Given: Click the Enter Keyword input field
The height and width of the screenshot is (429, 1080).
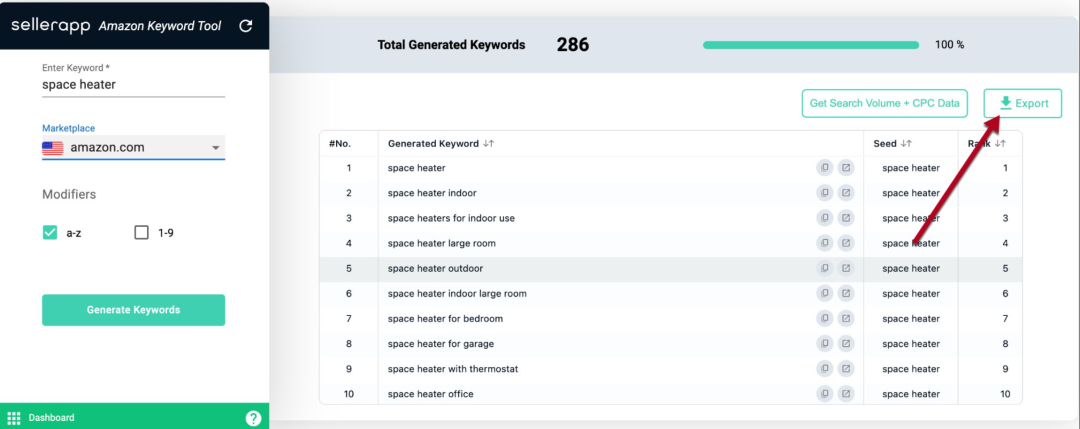Looking at the screenshot, I should [133, 85].
